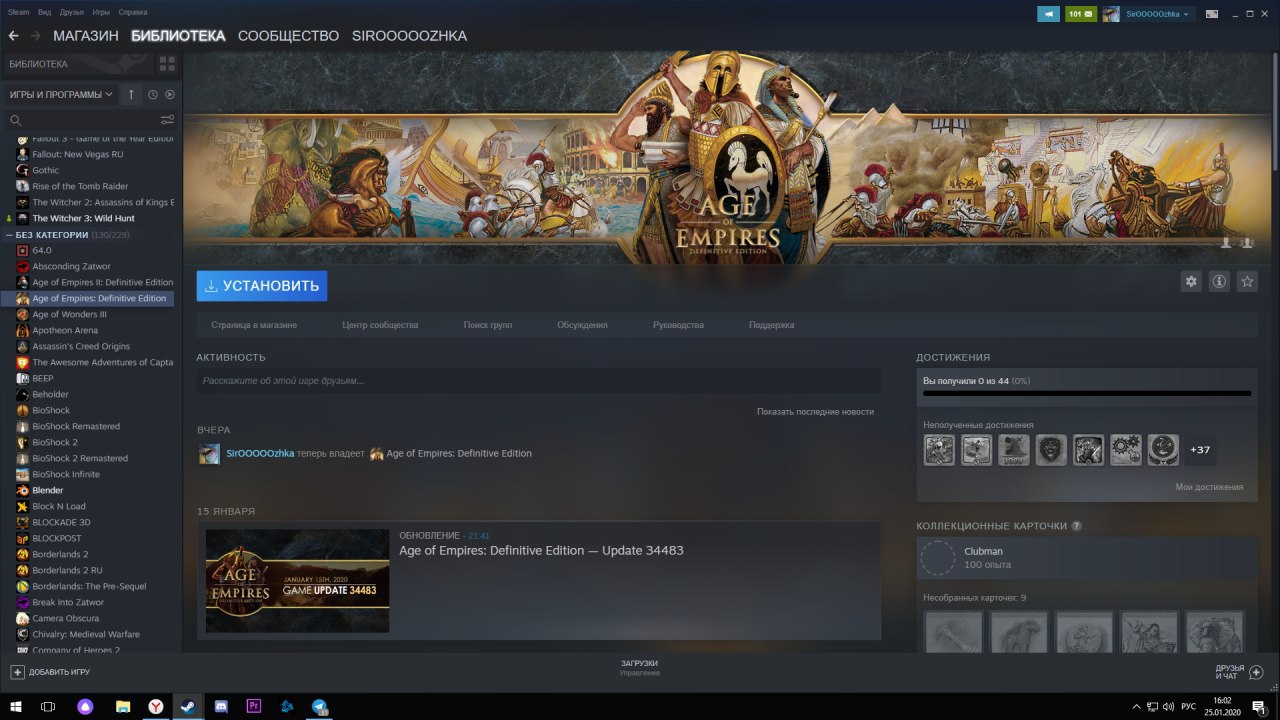Select Borderlands 2
1280x720 pixels.
[60, 554]
